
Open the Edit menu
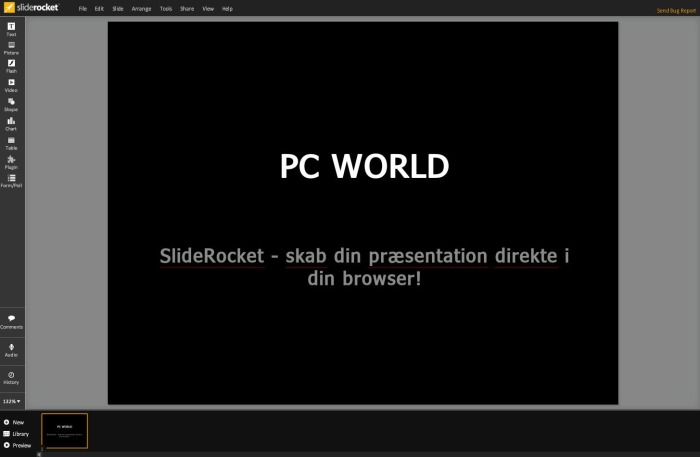click(99, 8)
